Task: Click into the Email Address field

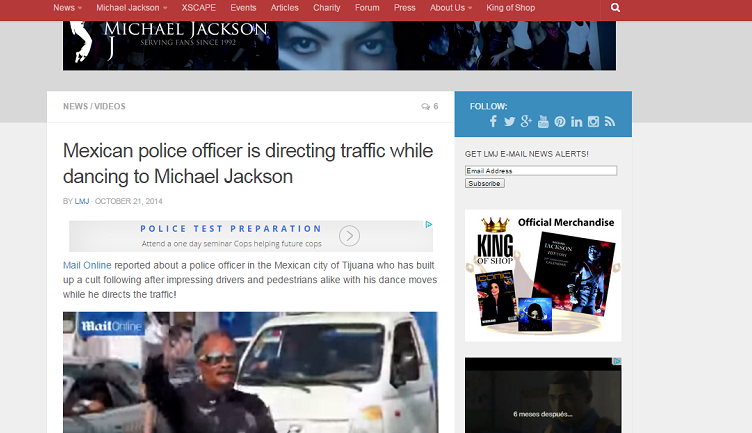Action: click(x=540, y=171)
